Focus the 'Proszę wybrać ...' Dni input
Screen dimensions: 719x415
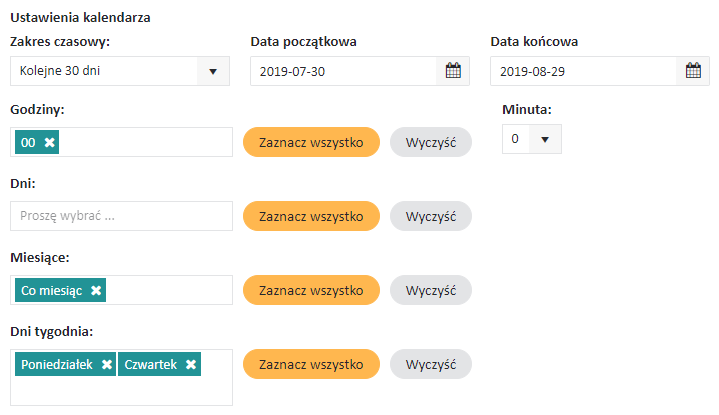click(121, 216)
